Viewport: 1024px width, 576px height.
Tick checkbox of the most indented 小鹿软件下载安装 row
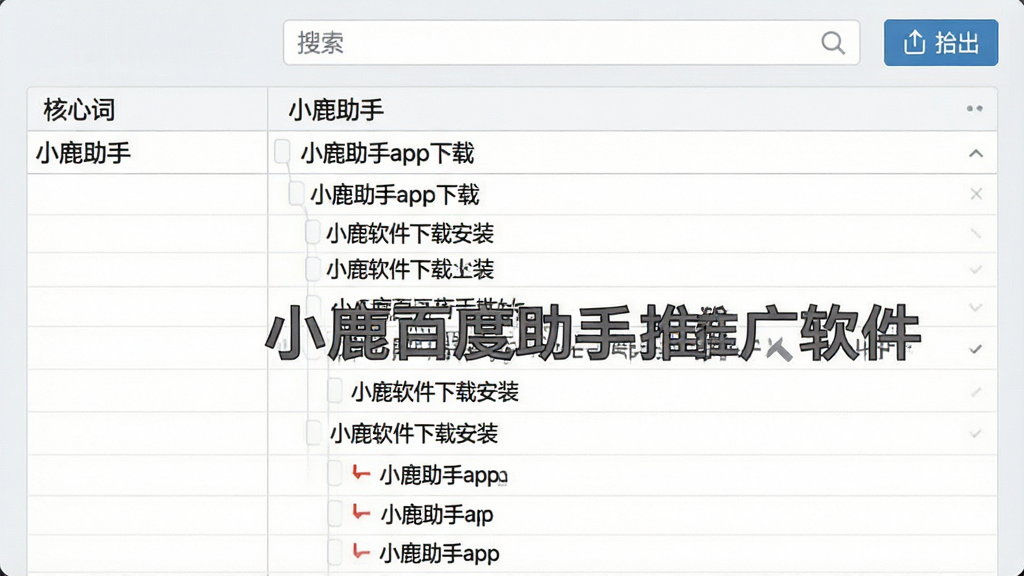click(x=335, y=391)
